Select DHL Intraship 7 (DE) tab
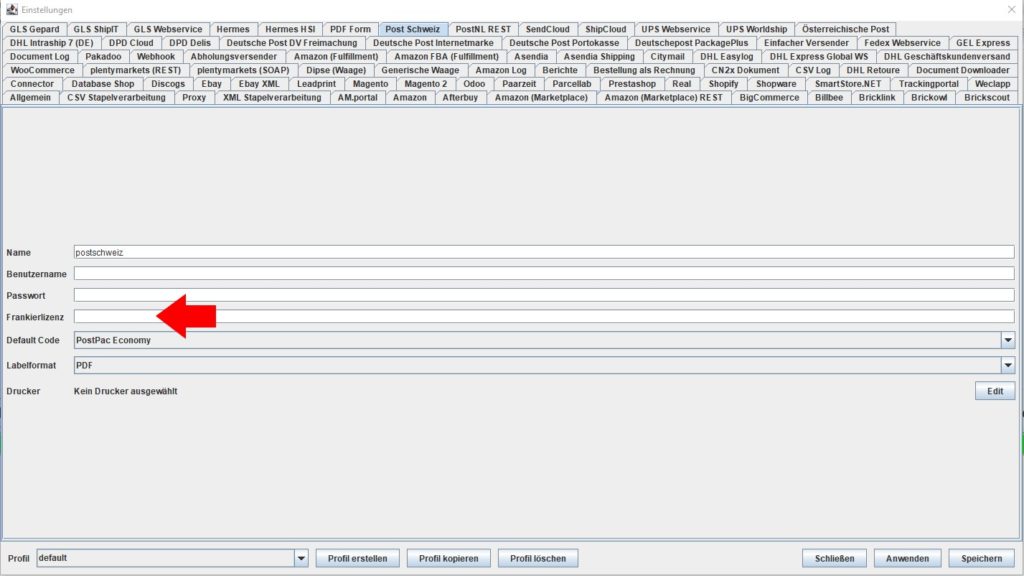 [x=52, y=43]
